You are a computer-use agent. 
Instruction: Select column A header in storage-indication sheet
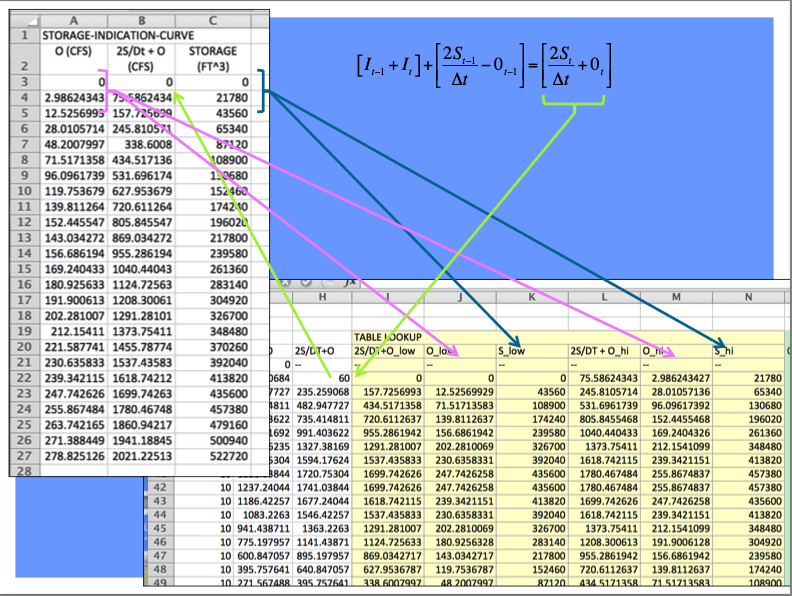[74, 20]
